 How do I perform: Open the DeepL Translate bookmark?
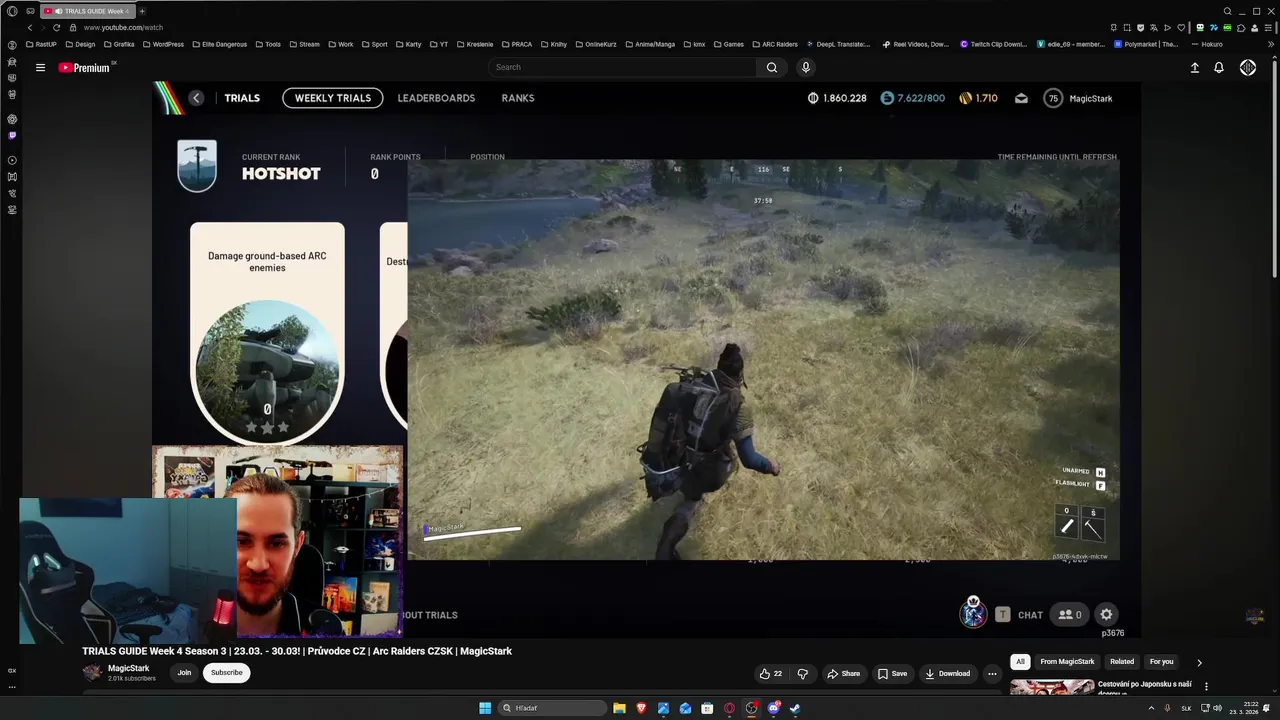click(837, 44)
